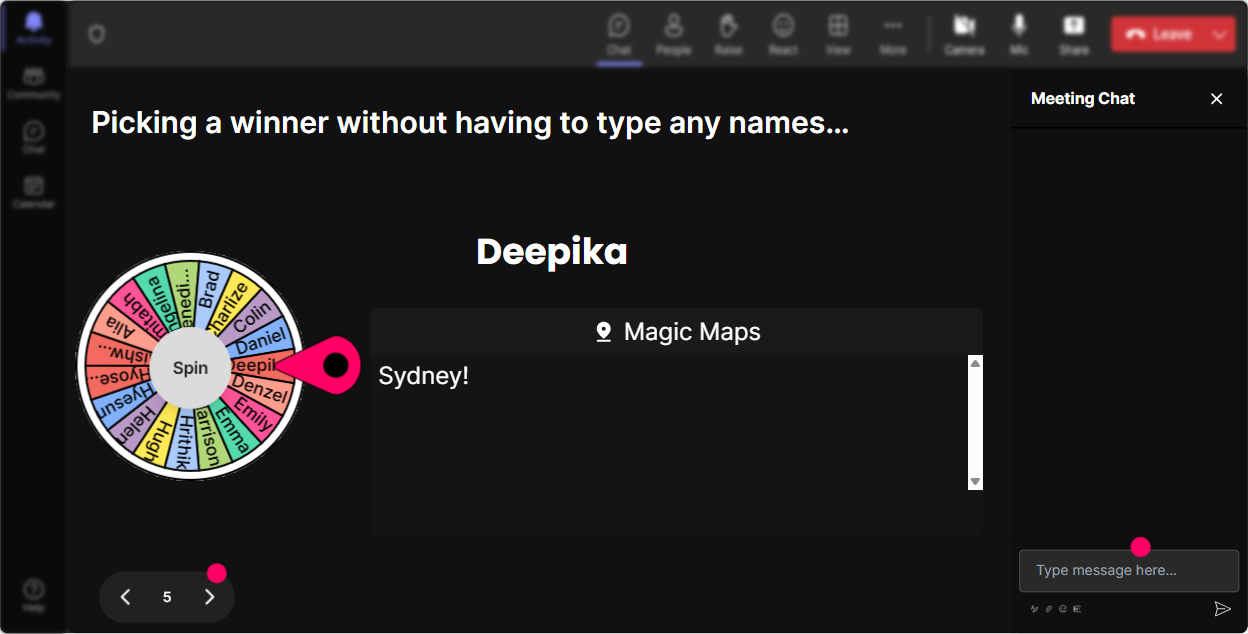Raise your hand in the meeting
The width and height of the screenshot is (1248, 634).
(x=728, y=34)
